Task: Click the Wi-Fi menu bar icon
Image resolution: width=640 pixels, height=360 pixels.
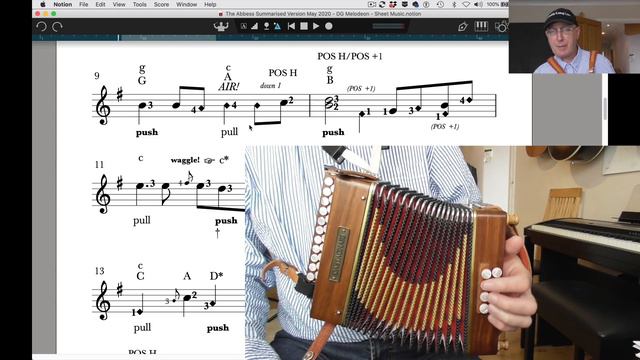Action: click(466, 4)
